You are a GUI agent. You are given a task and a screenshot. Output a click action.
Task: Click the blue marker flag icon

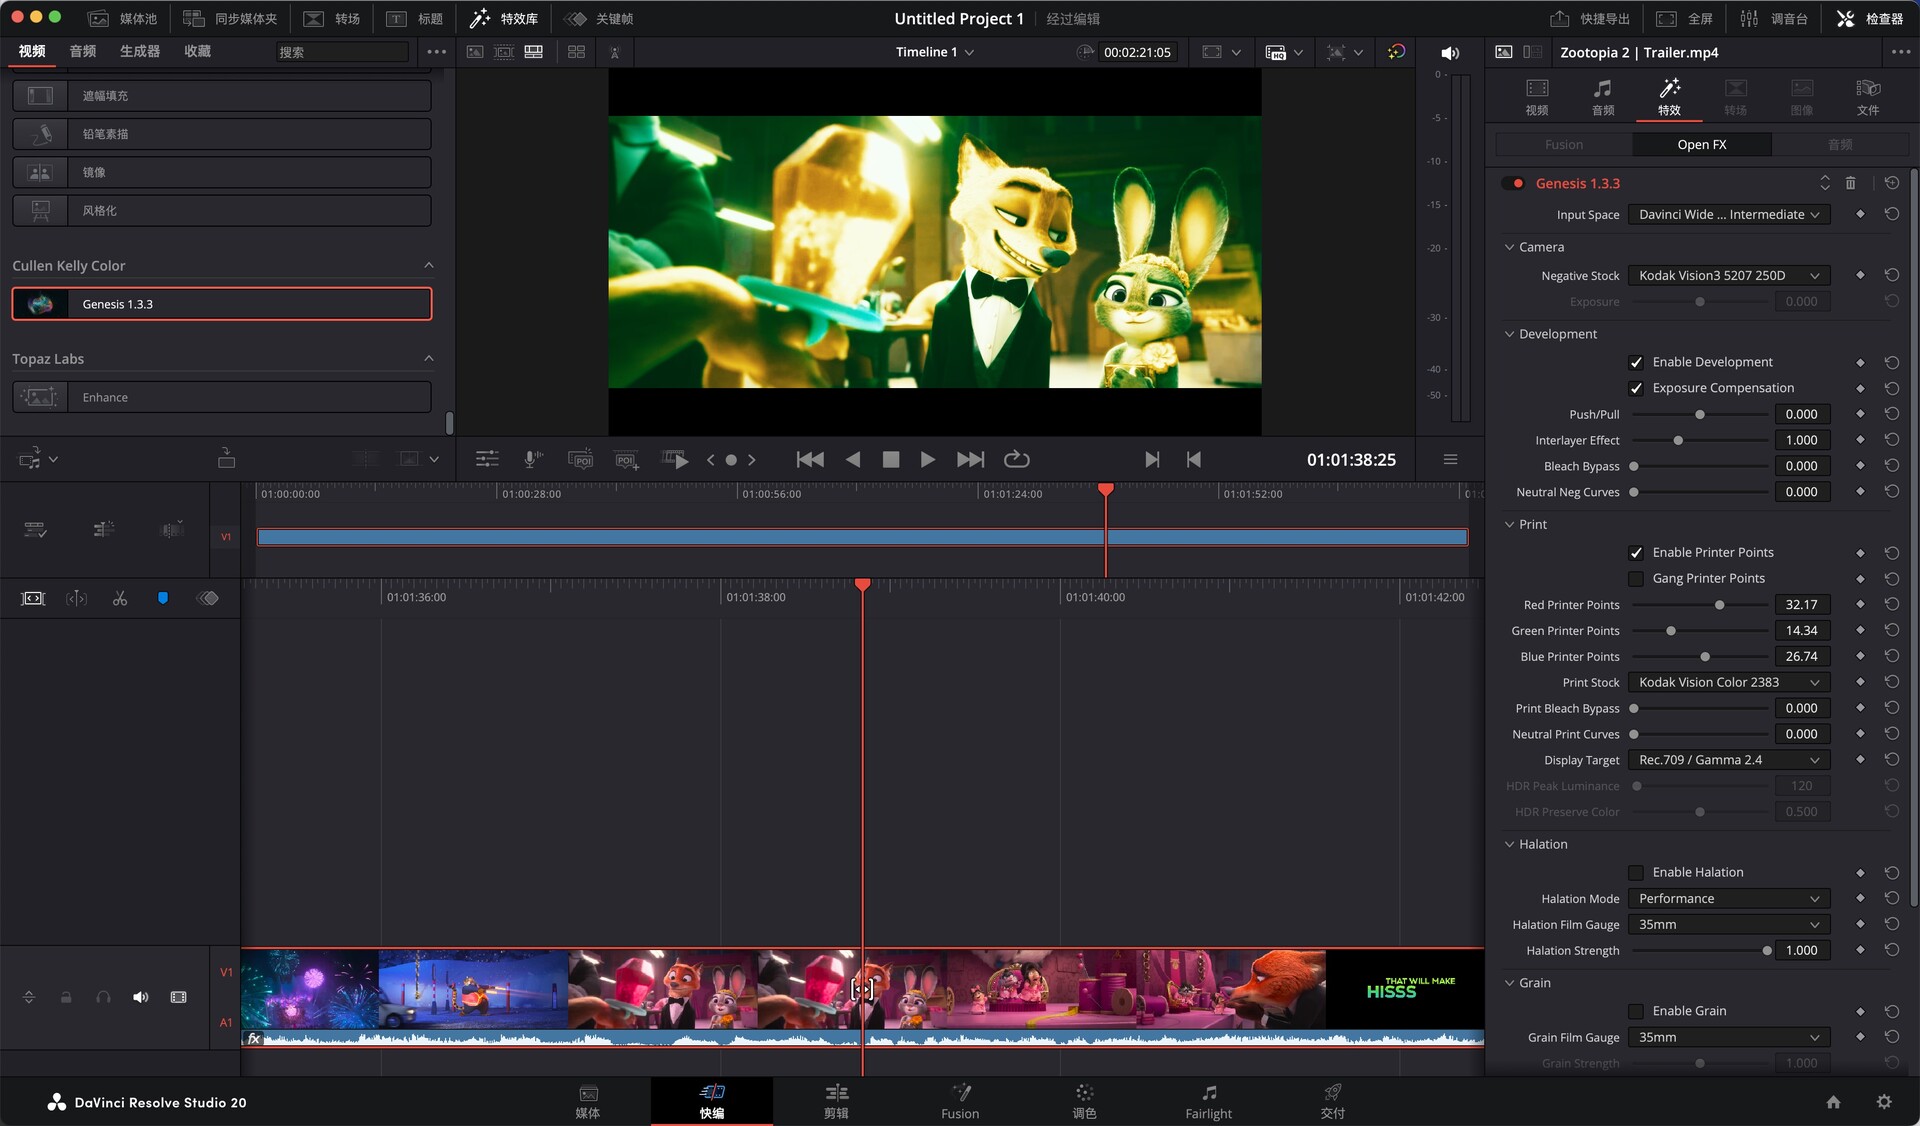[163, 598]
